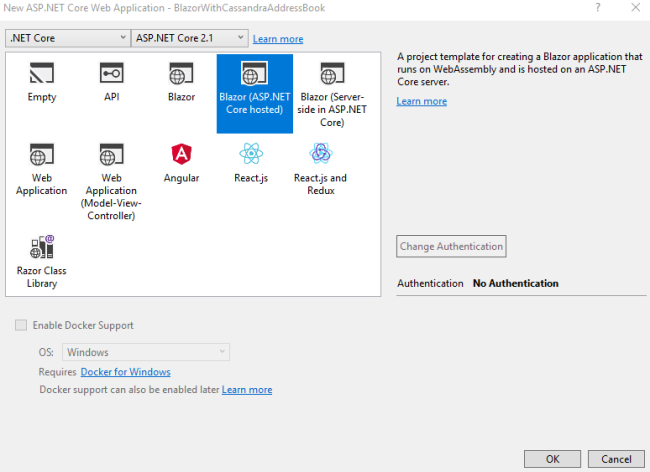Open the OS Windows dropdown
The width and height of the screenshot is (650, 472).
tap(146, 352)
